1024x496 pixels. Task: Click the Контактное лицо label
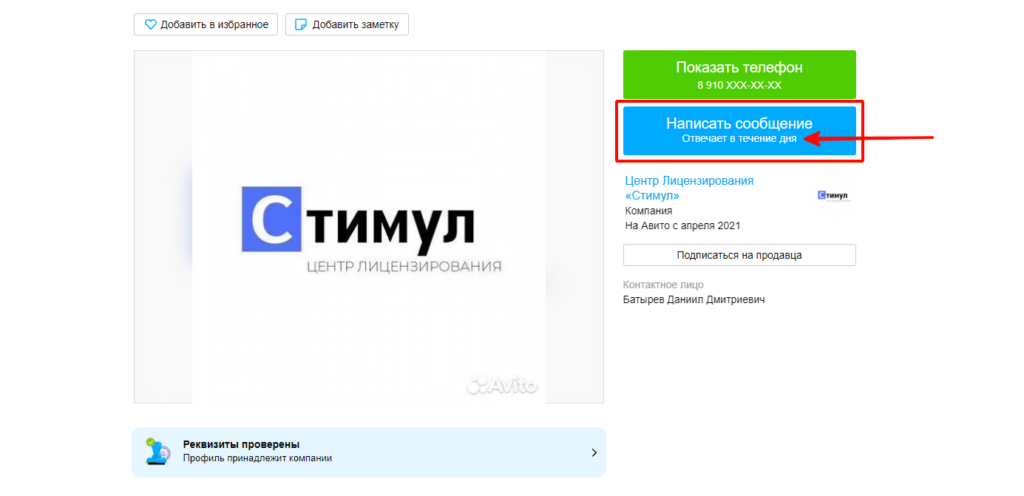click(664, 285)
